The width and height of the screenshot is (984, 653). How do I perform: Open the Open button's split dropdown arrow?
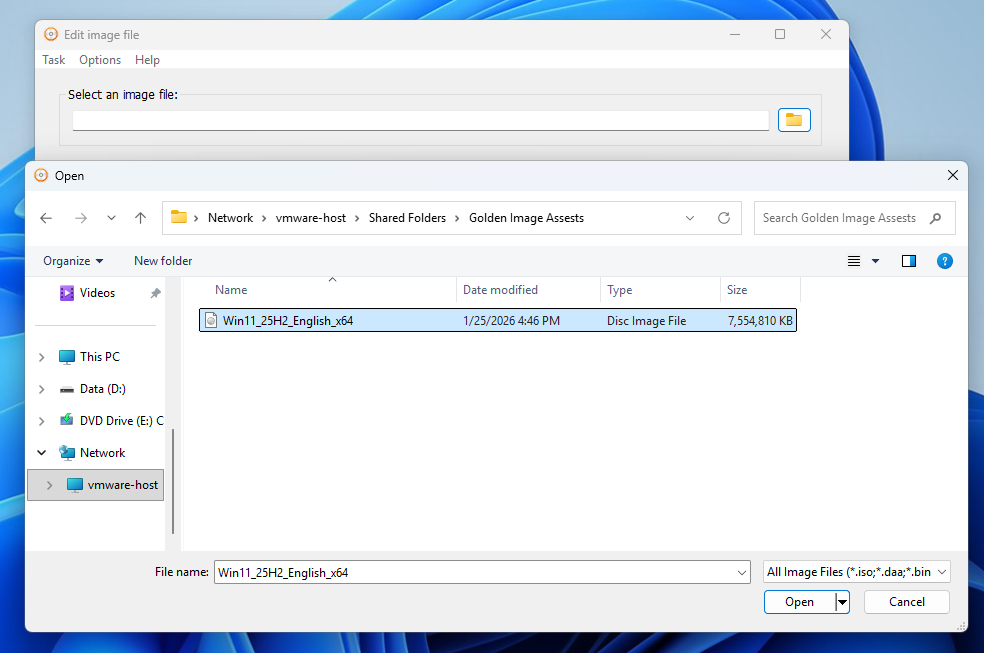click(843, 602)
